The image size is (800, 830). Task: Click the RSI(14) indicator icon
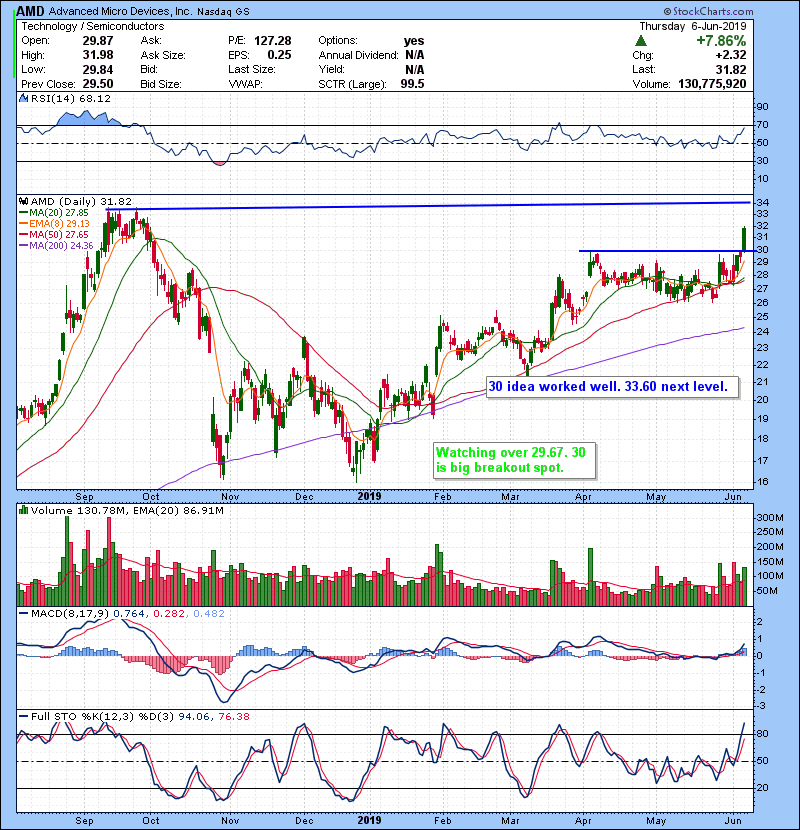click(x=23, y=98)
